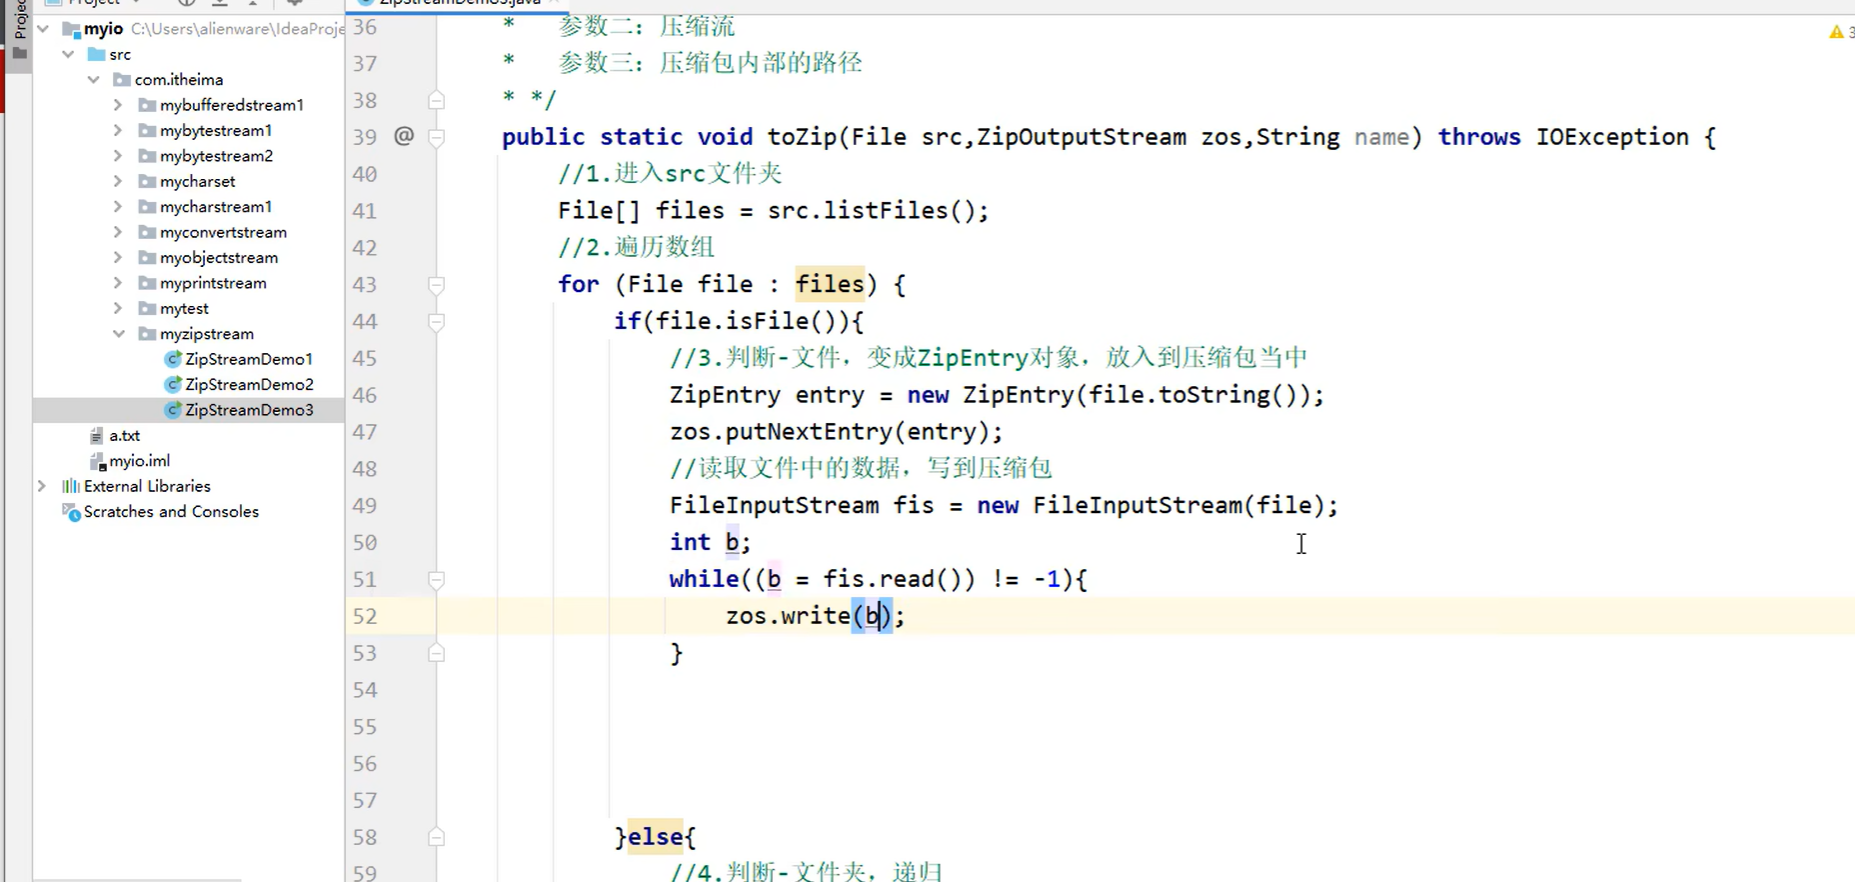Click the ZipStreamDemo1 class icon
This screenshot has height=882, width=1855.
(173, 359)
